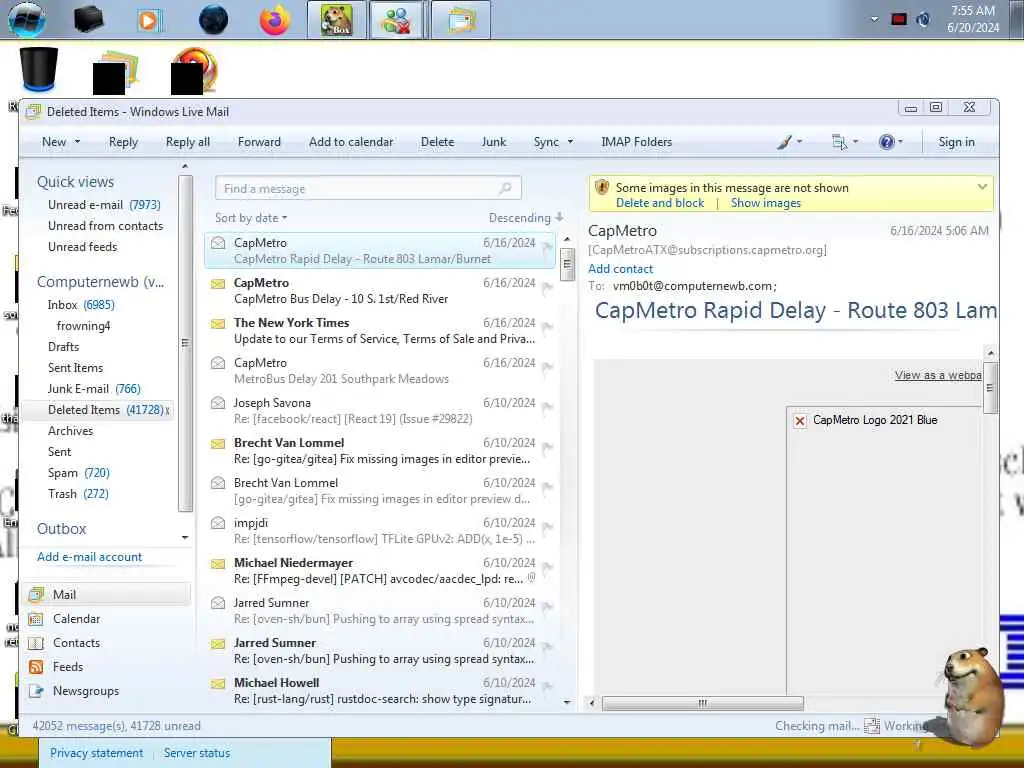Toggle flag on Brecht Van Lommel unread message
The width and height of the screenshot is (1024, 768).
[547, 447]
